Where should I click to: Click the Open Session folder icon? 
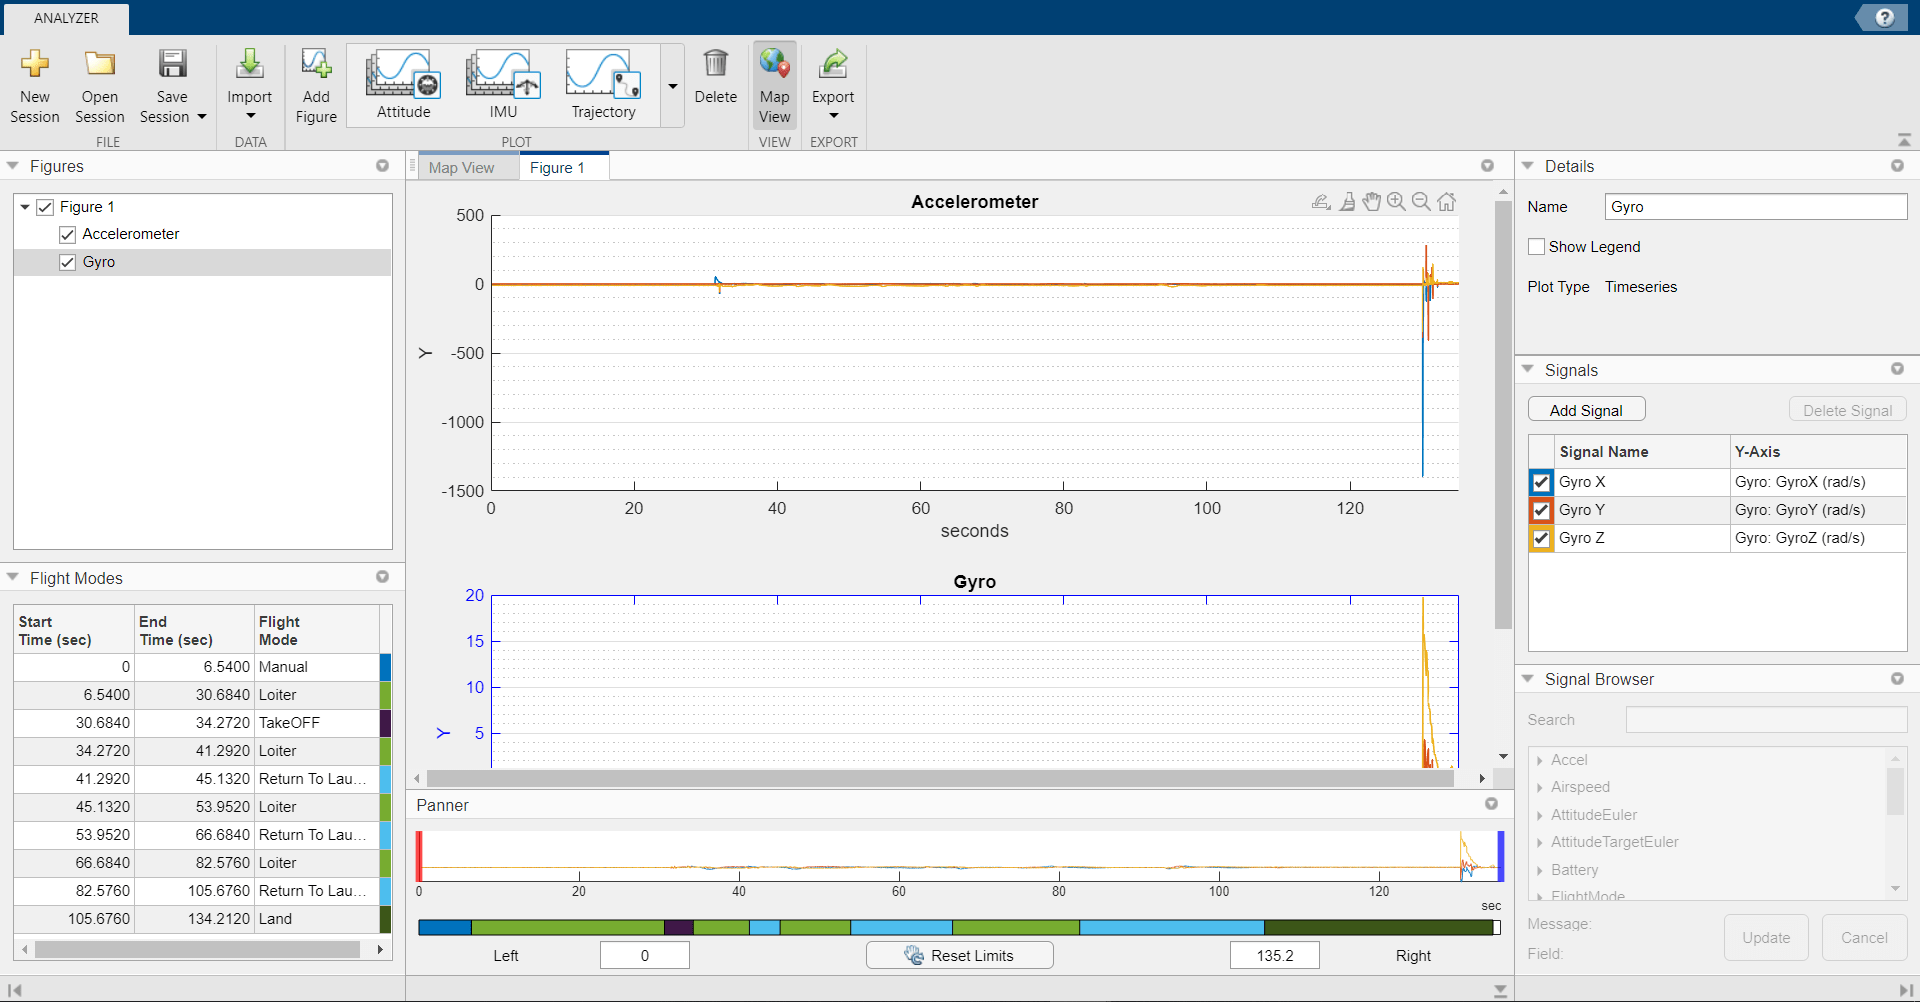click(x=100, y=65)
